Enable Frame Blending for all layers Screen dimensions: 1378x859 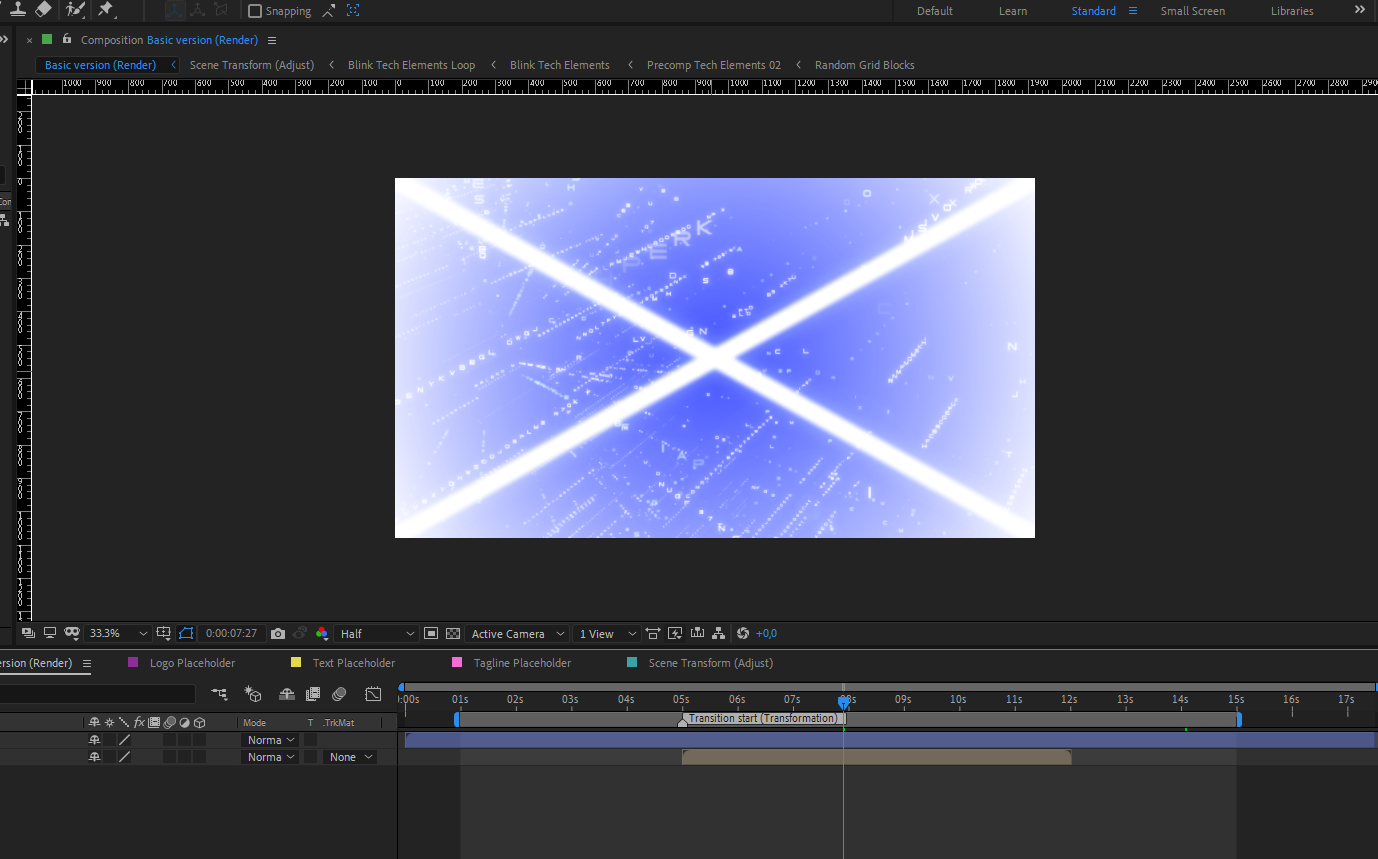pos(313,693)
